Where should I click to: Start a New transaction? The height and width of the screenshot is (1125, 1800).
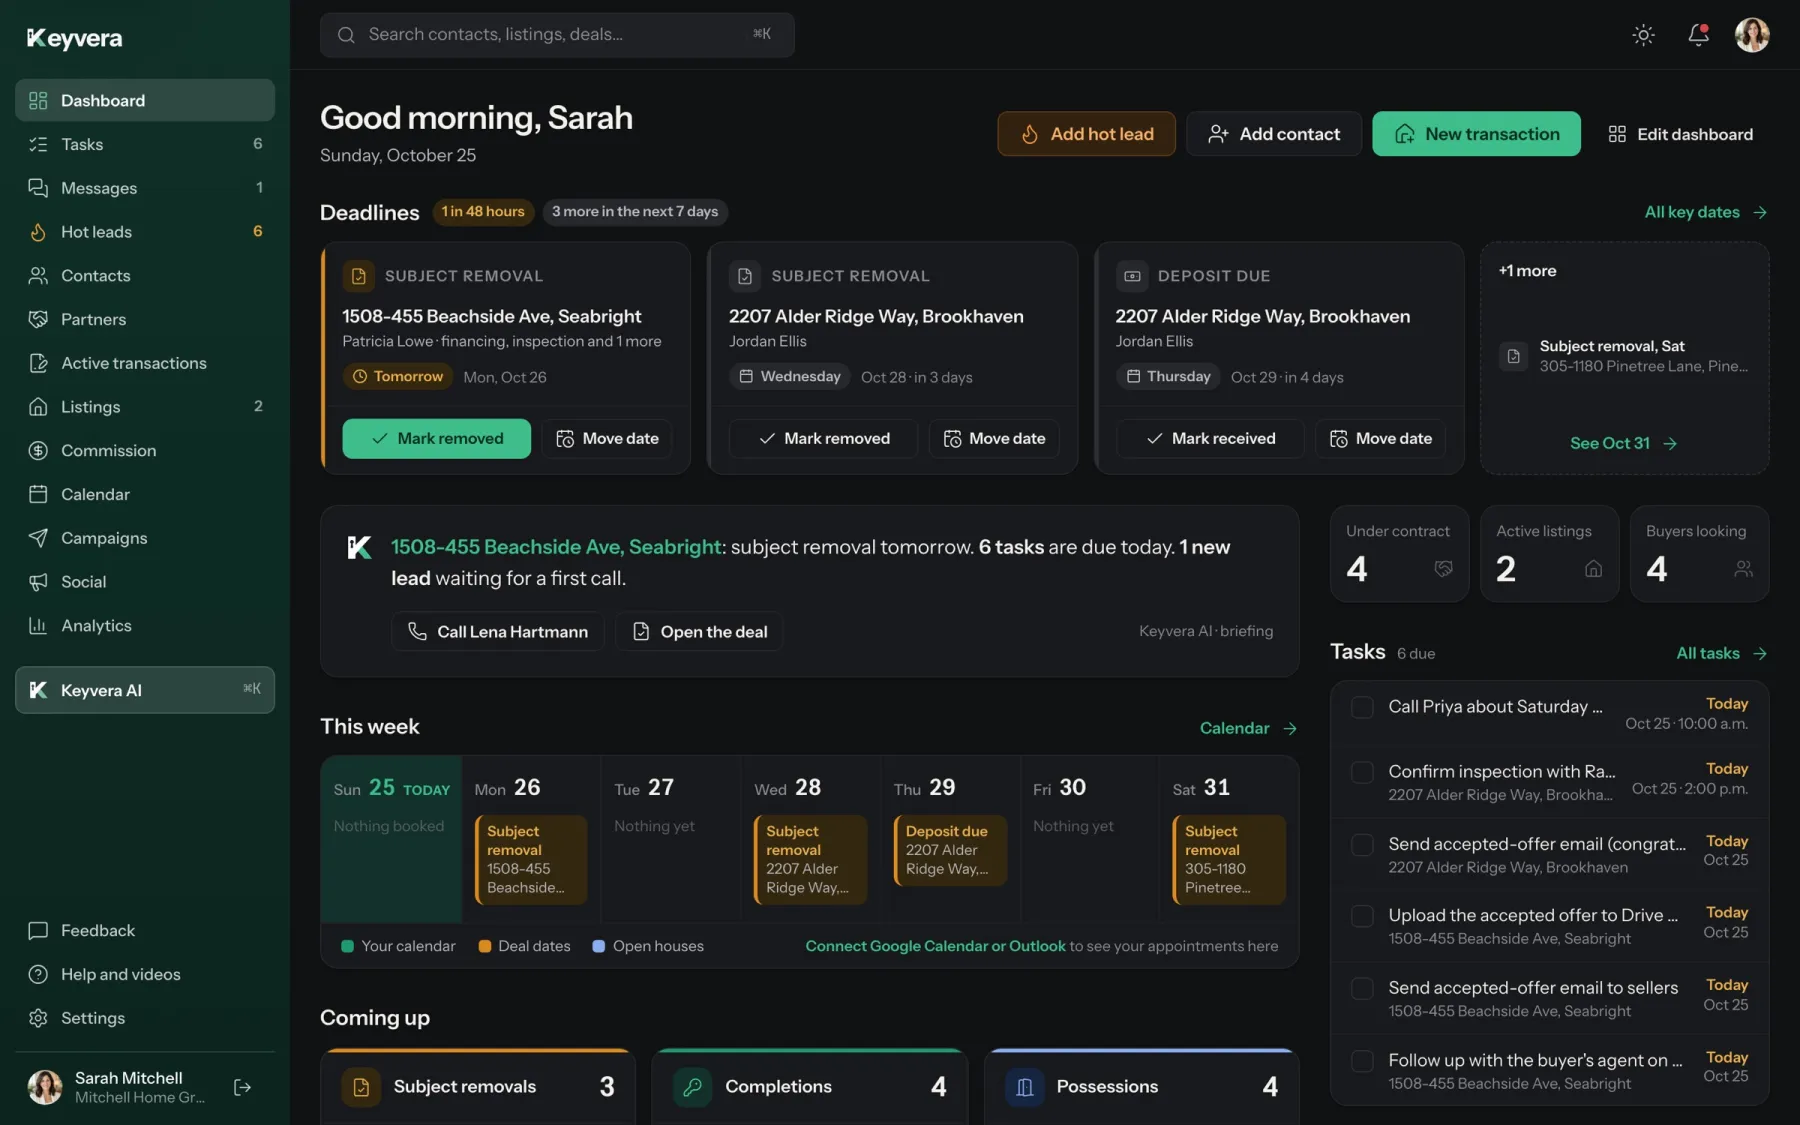[1476, 134]
